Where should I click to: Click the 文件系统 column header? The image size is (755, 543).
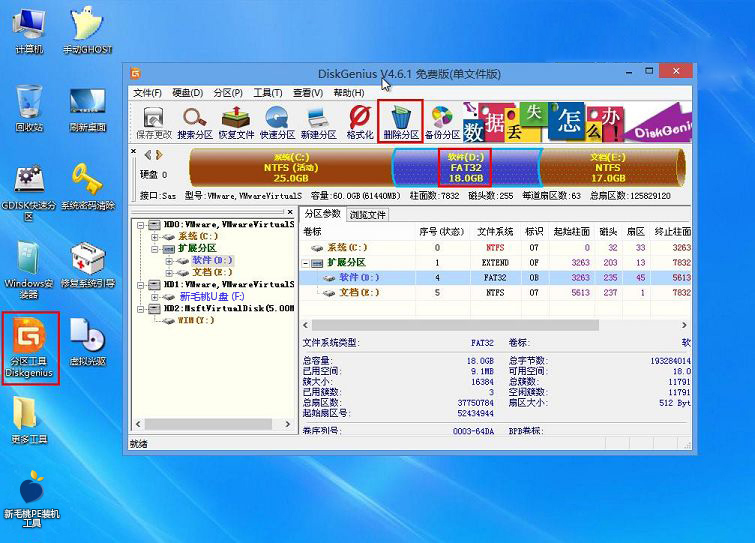click(x=495, y=232)
